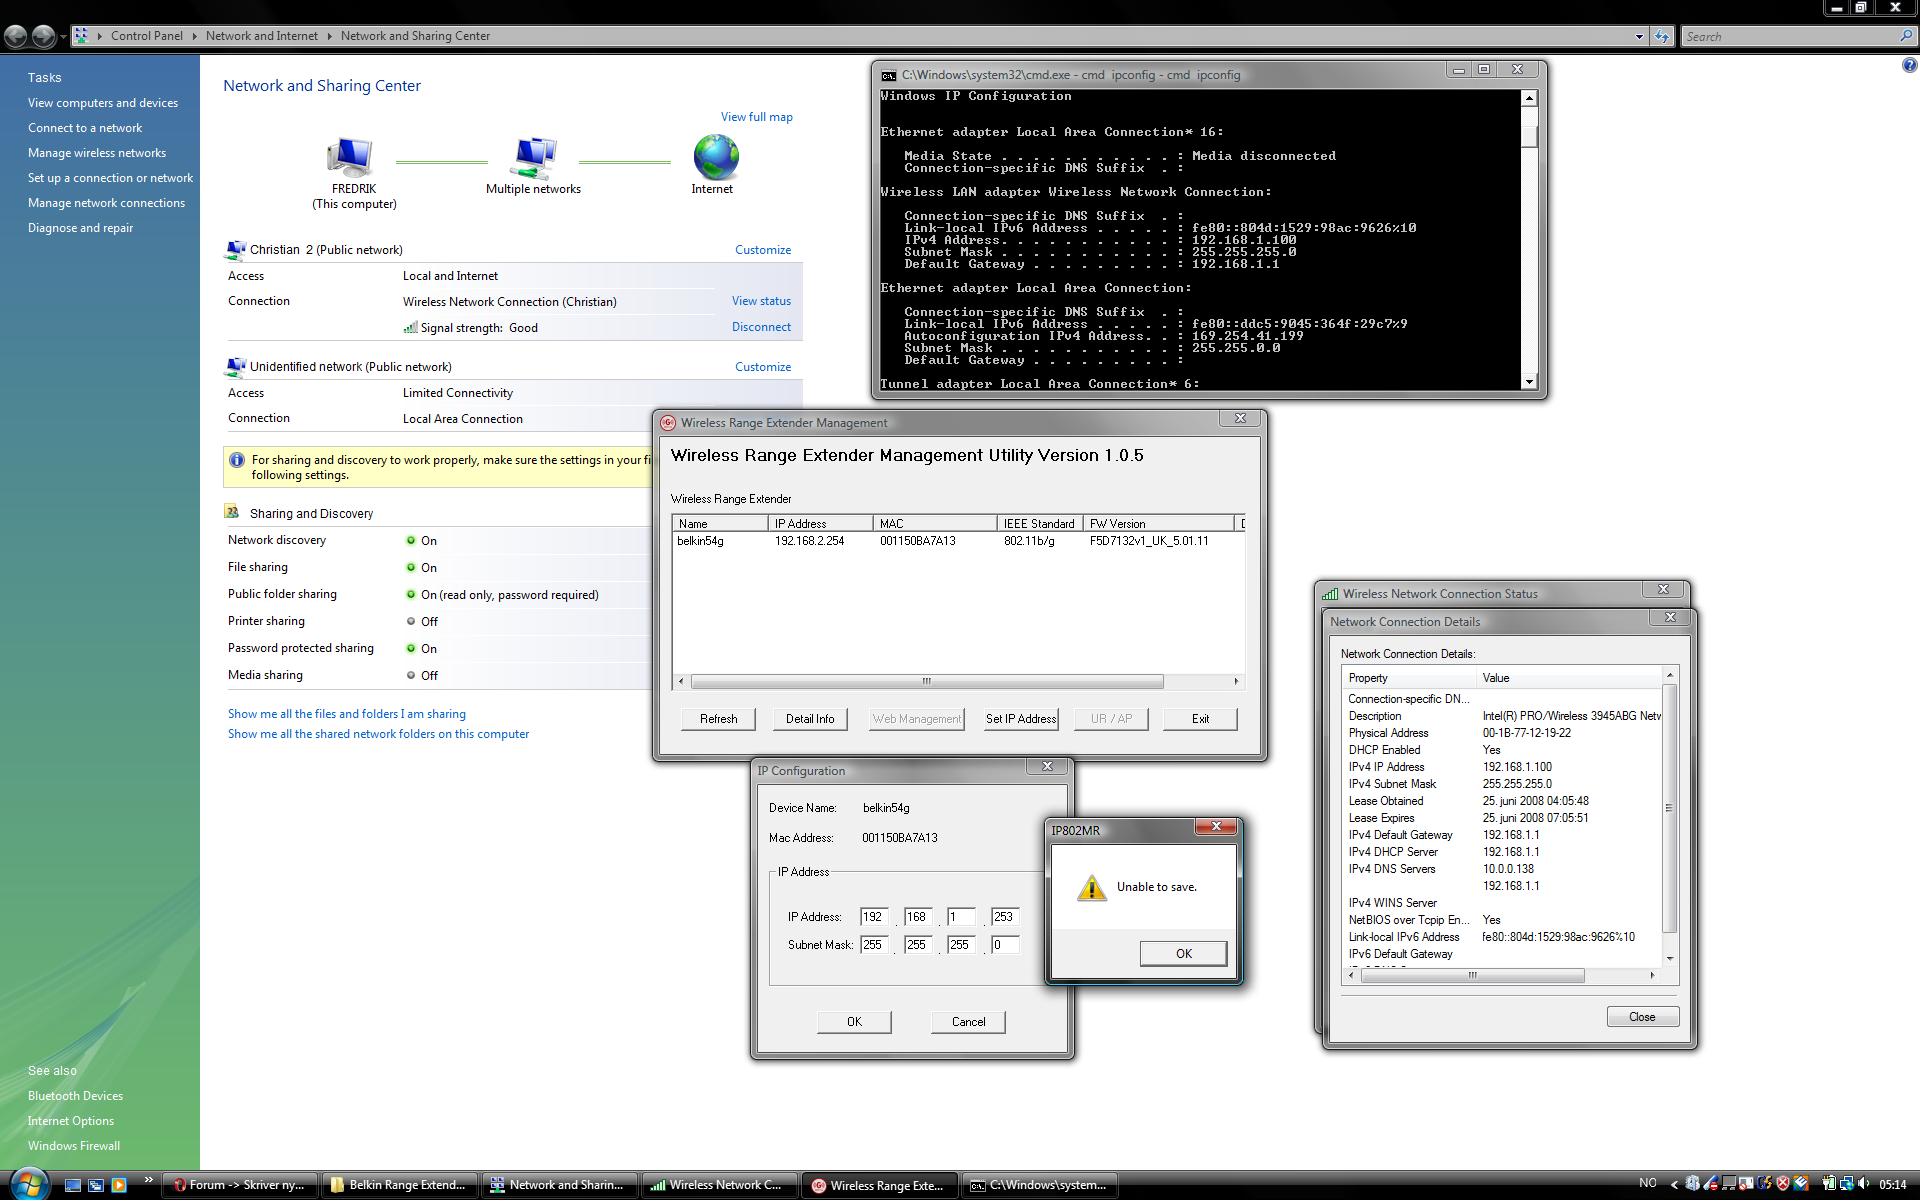Image resolution: width=1926 pixels, height=1204 pixels.
Task: Click the cmd window title icon
Action: click(890, 75)
